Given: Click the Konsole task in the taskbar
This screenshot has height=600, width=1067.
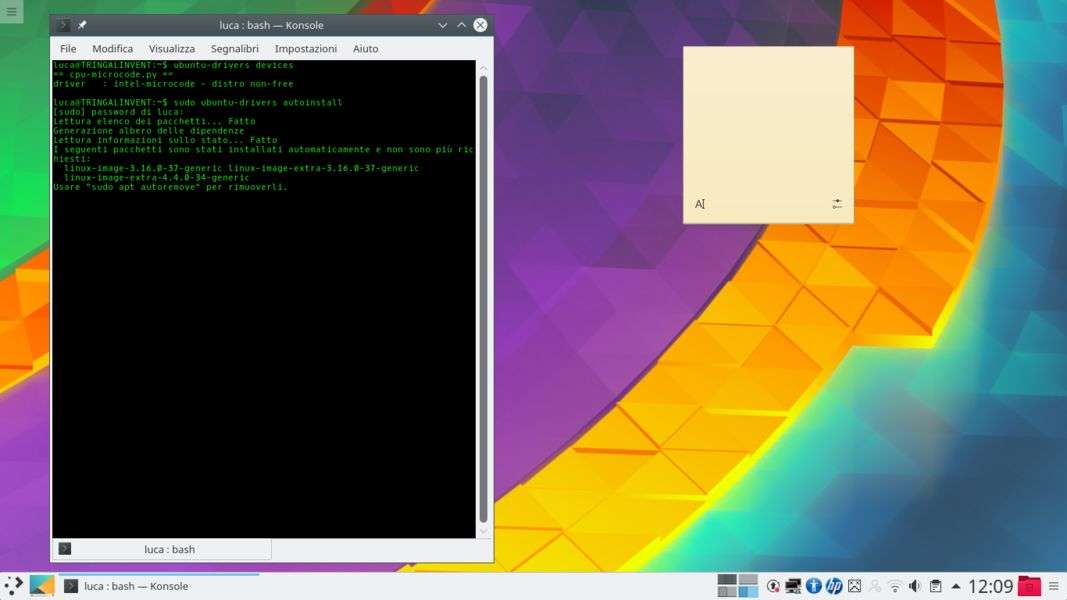Looking at the screenshot, I should (x=126, y=586).
